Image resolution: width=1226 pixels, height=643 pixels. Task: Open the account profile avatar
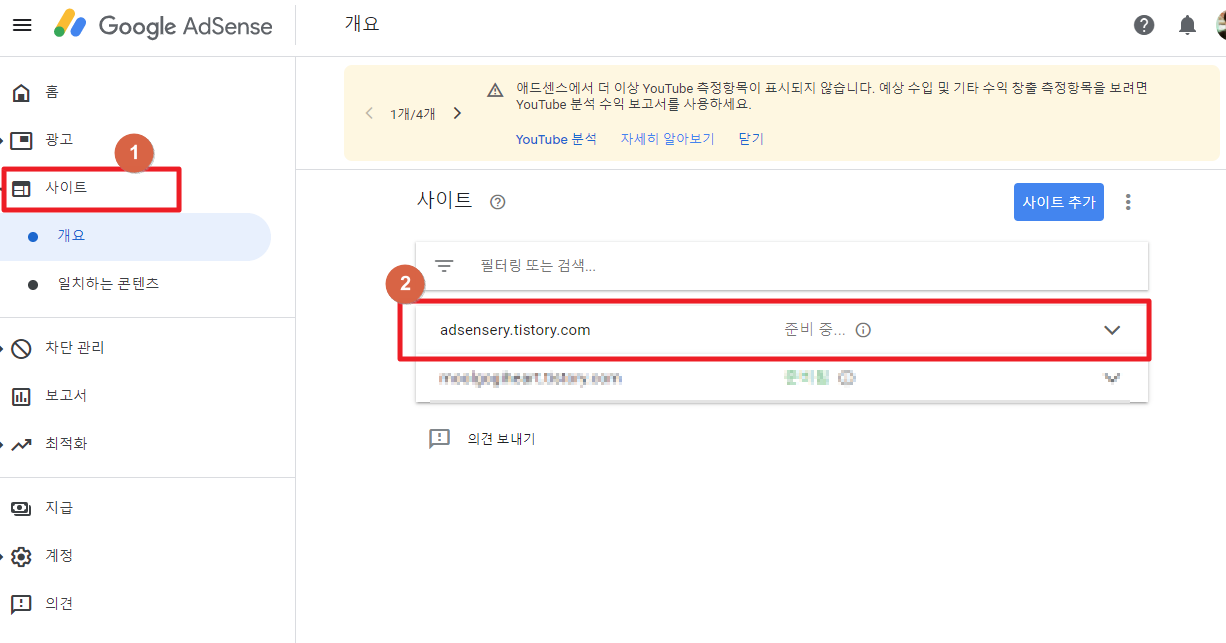(1221, 25)
